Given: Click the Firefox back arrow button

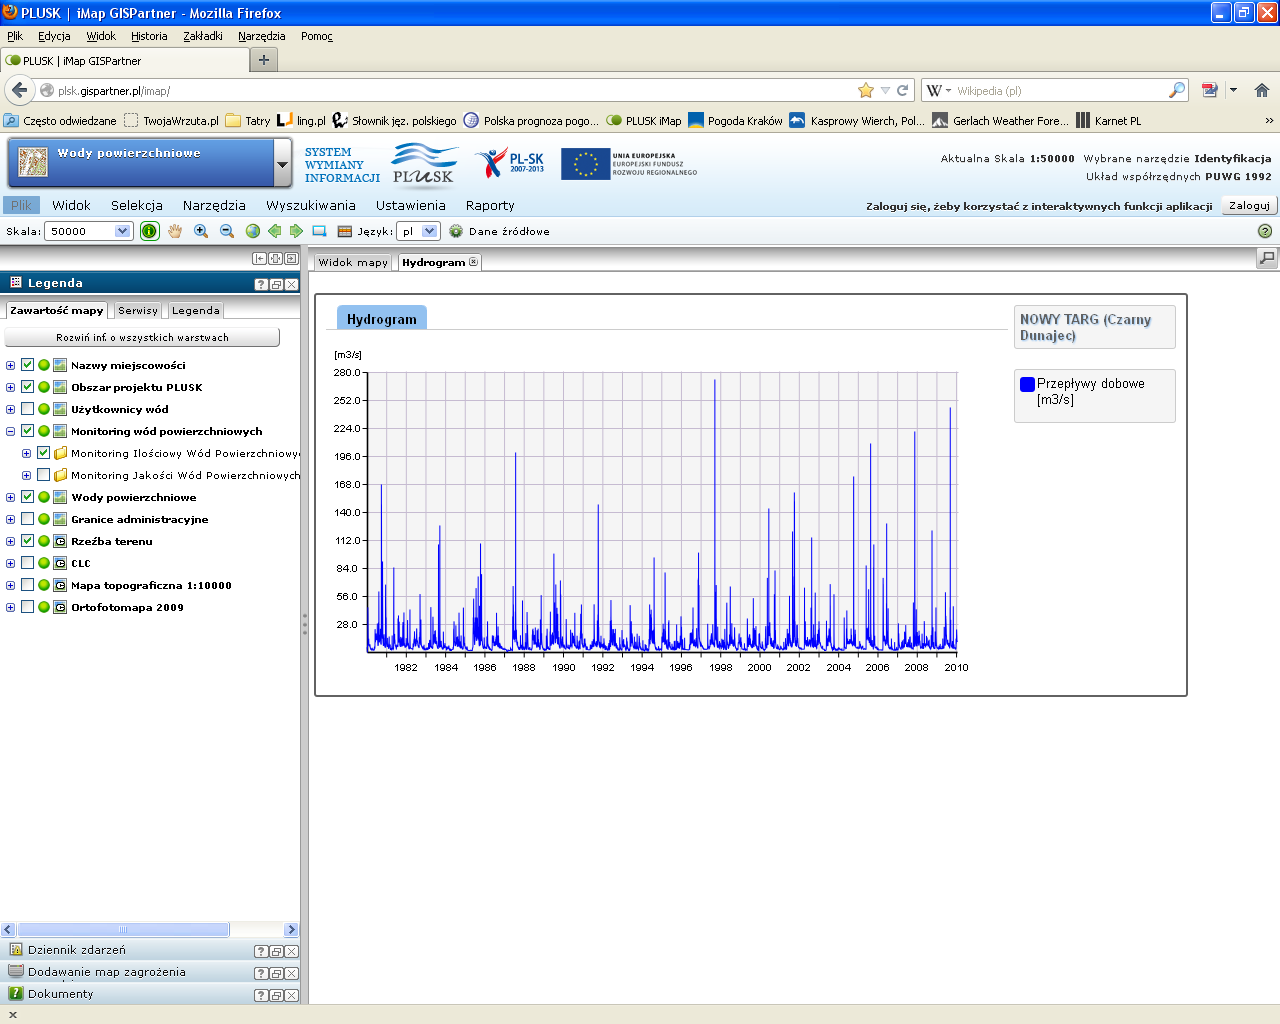Looking at the screenshot, I should click(19, 90).
